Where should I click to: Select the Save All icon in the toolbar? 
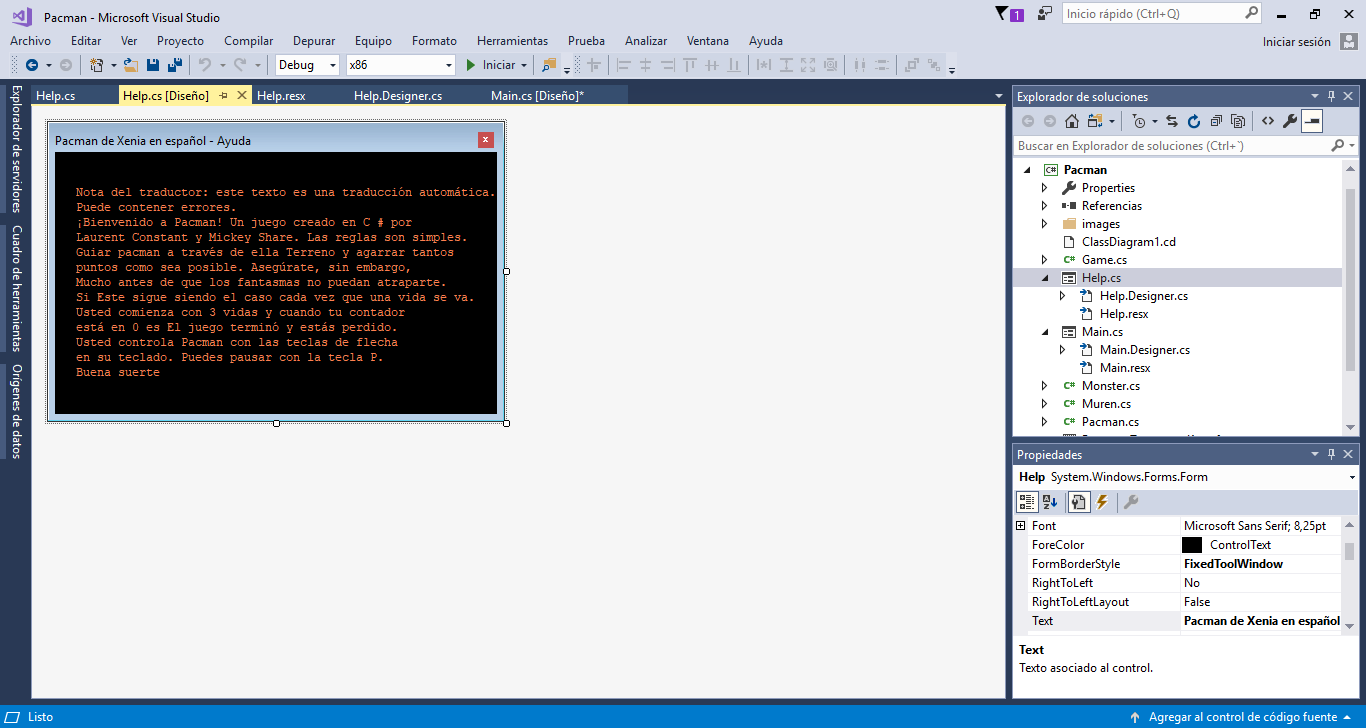click(173, 63)
